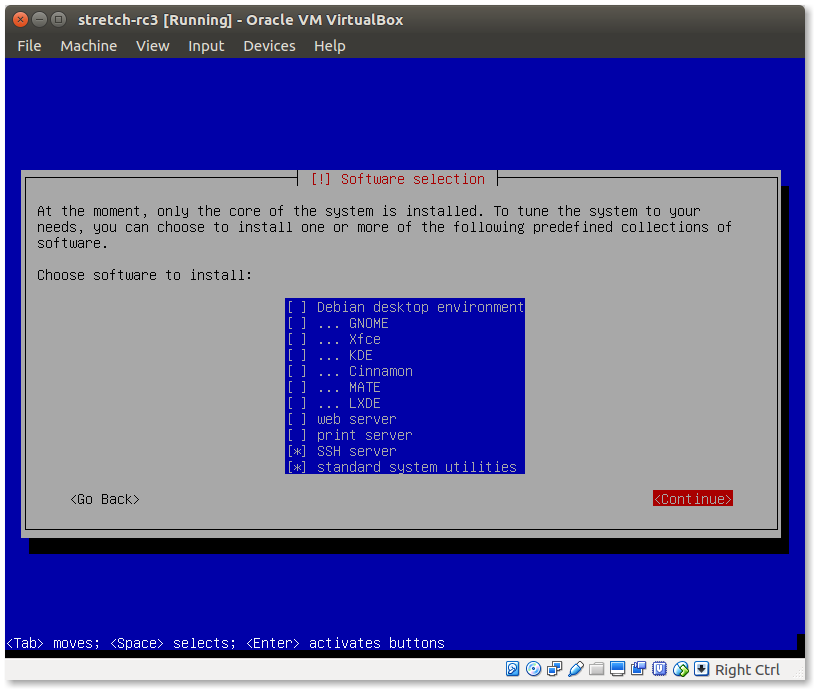Click the Right Ctrl host key label
Screen dimensions: 814x689
[748, 670]
